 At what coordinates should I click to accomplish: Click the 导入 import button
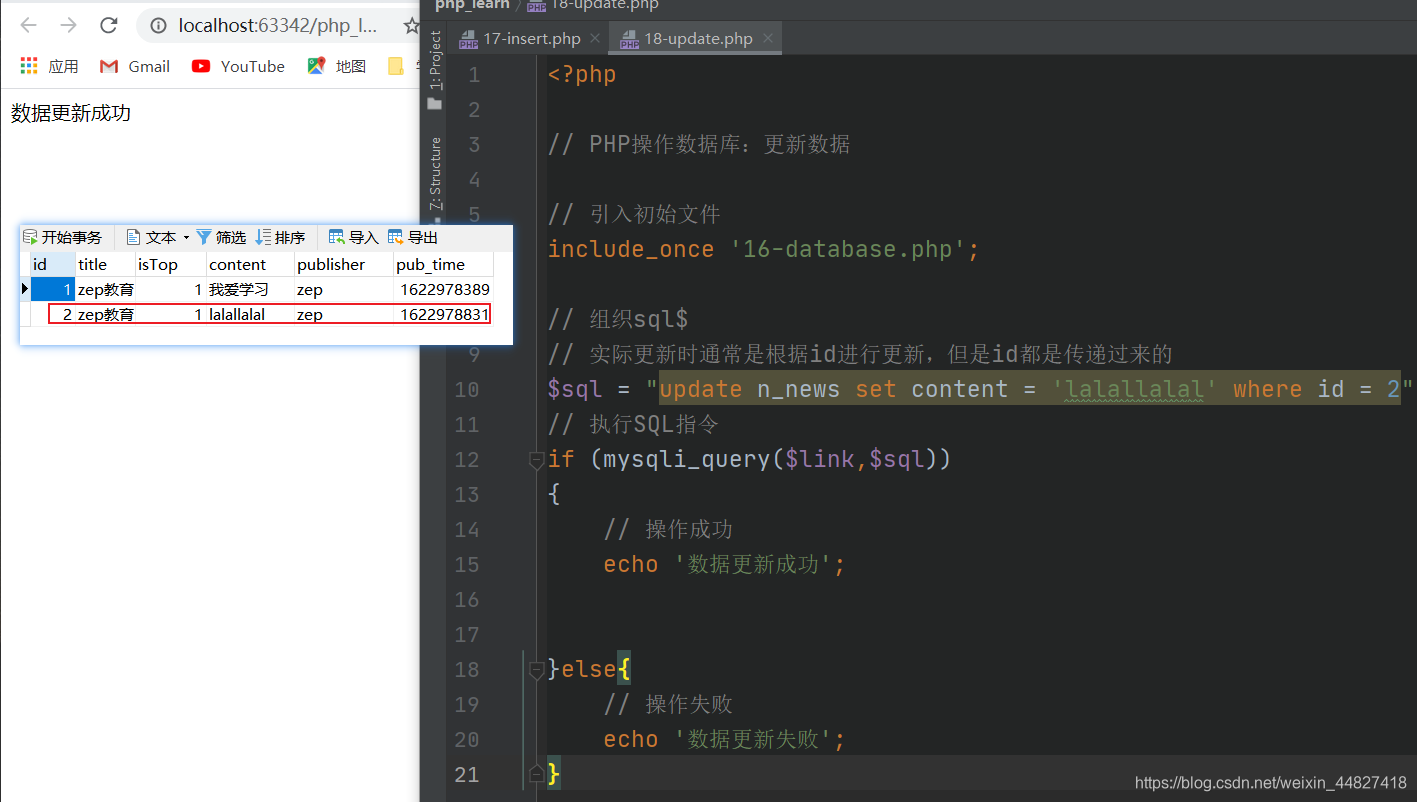coord(354,237)
